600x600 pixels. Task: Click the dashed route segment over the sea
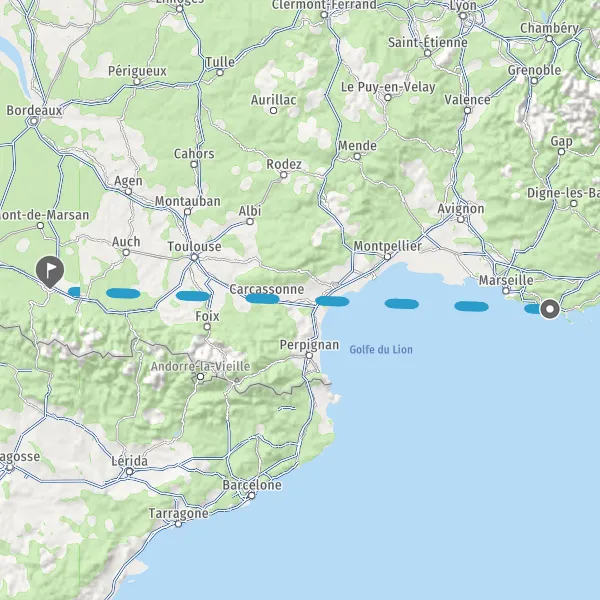pos(401,304)
